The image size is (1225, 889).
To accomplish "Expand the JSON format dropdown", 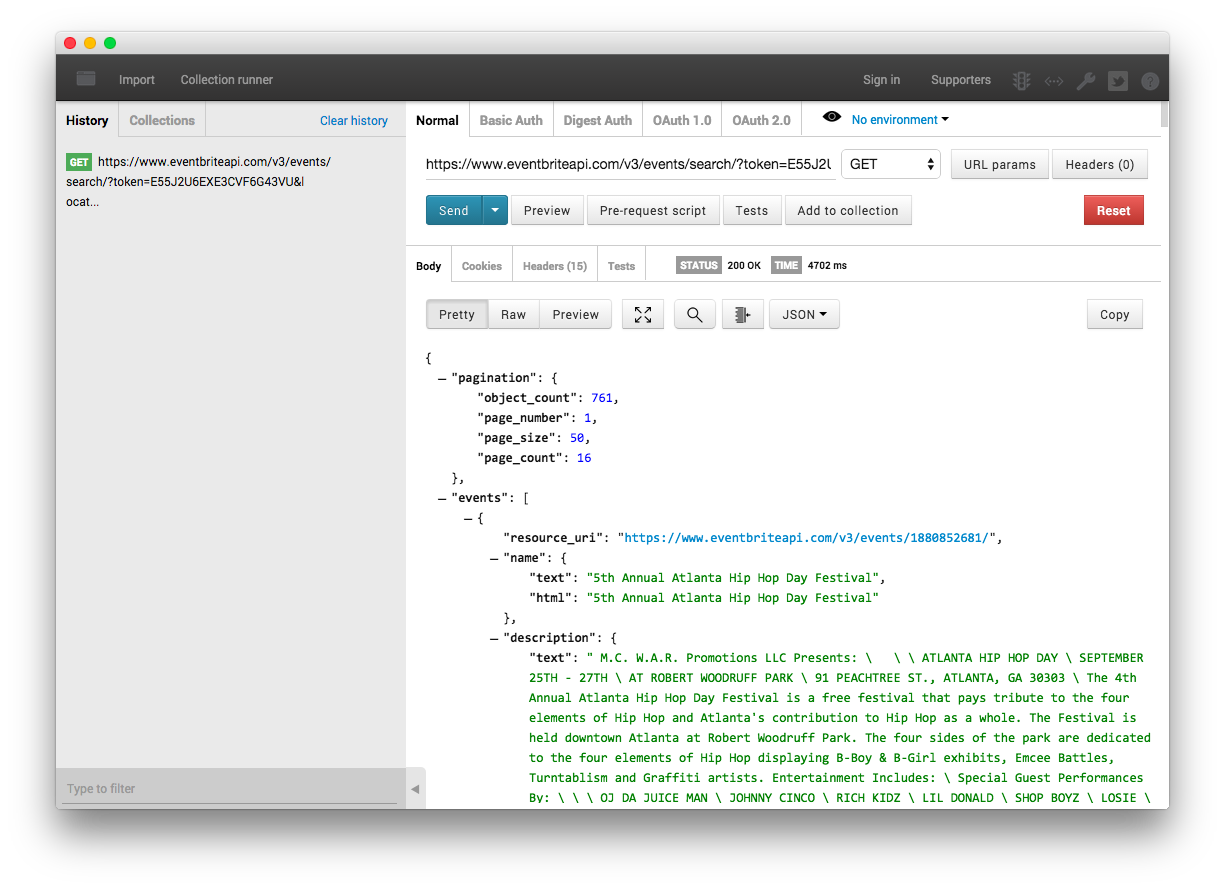I will 803,315.
